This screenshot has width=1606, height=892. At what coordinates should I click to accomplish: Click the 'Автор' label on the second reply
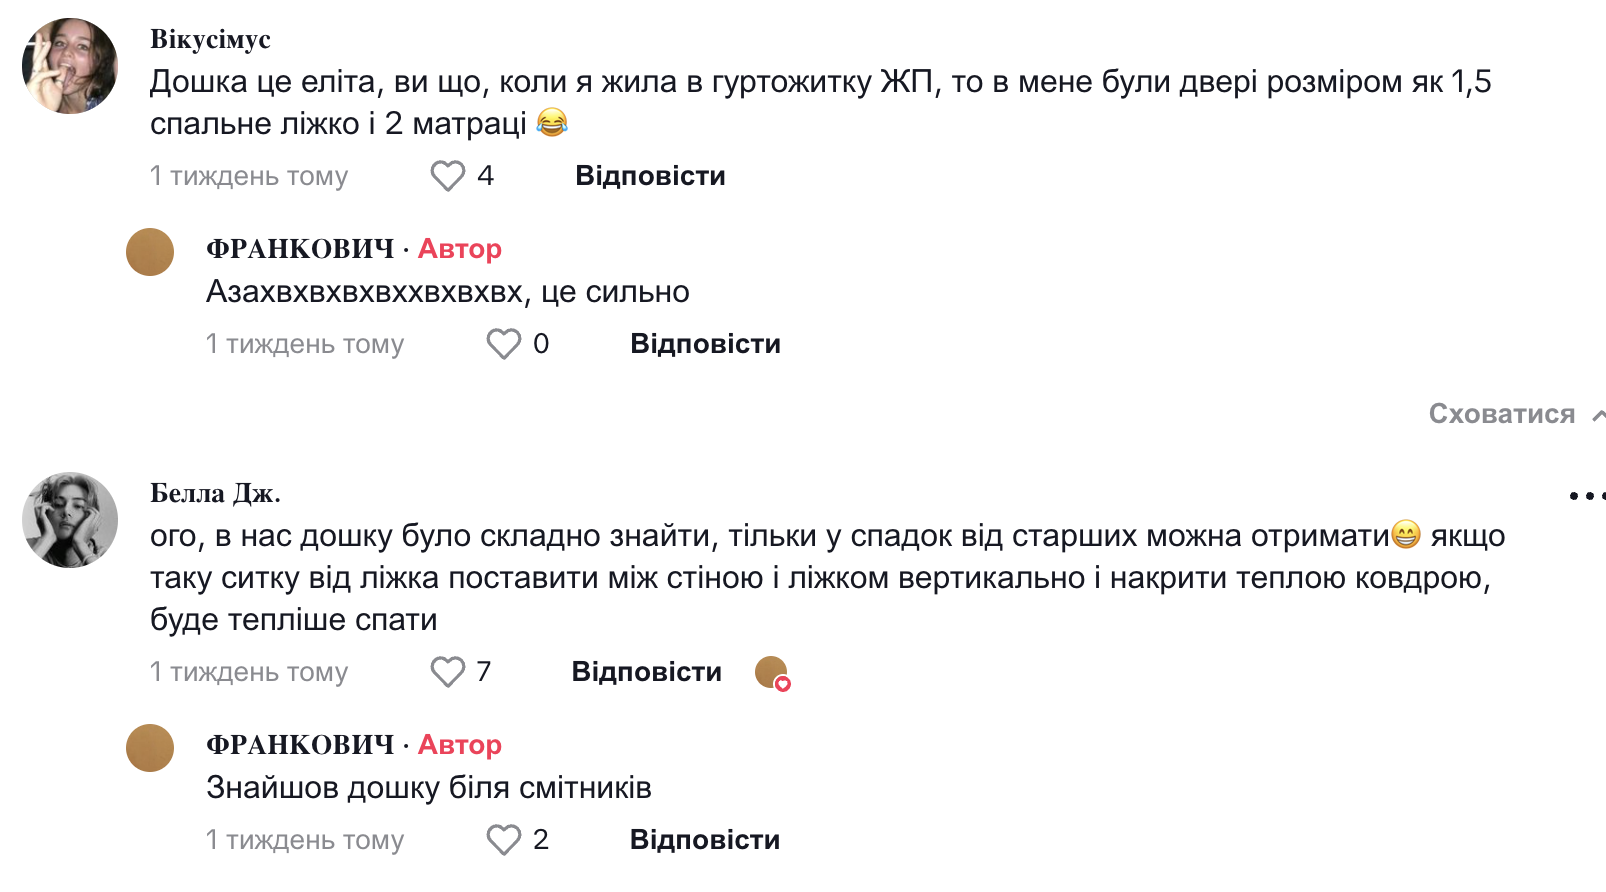coord(460,745)
